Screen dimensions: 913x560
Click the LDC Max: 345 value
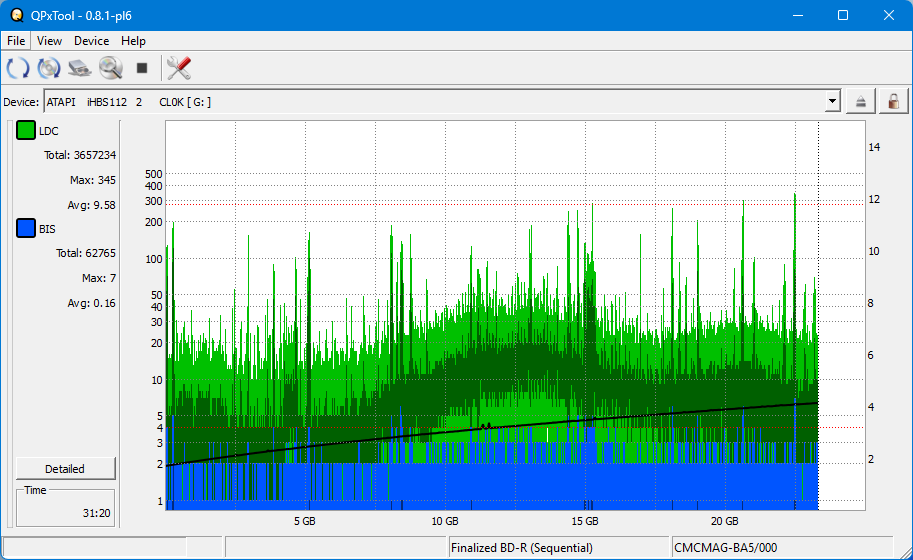tap(93, 180)
